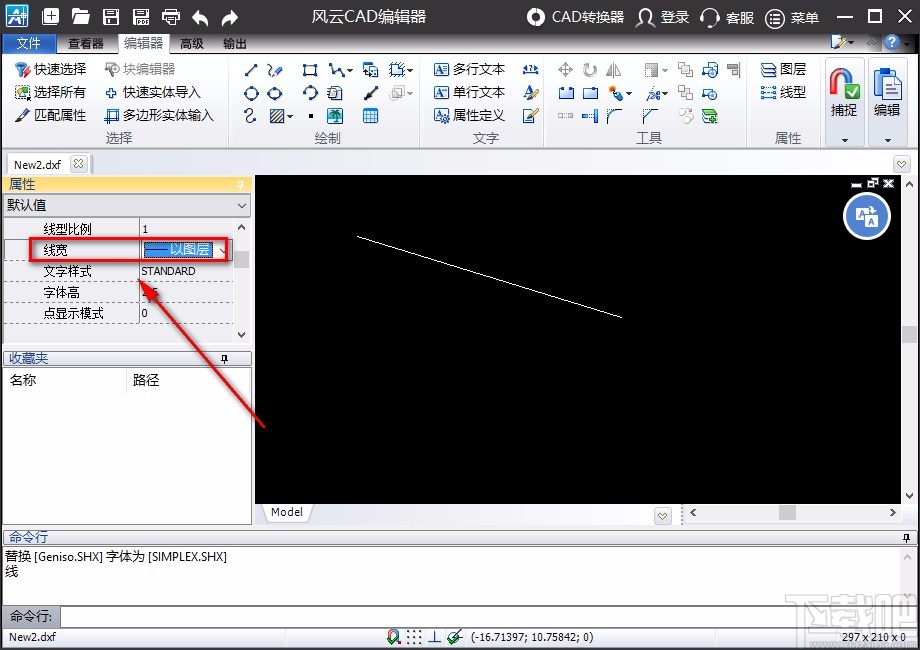Open the 线宽 line width dropdown
The image size is (920, 650).
[223, 250]
